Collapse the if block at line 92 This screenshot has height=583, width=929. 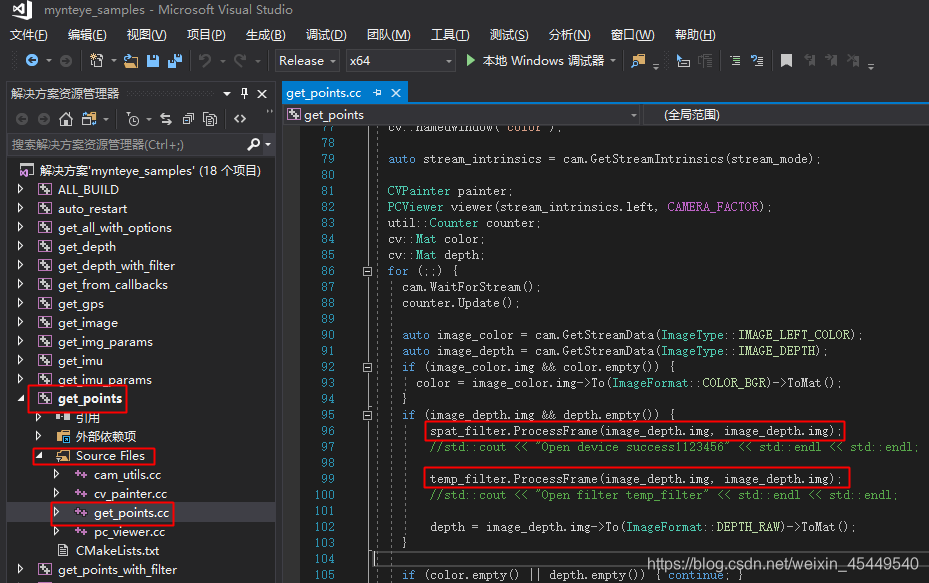click(x=367, y=367)
